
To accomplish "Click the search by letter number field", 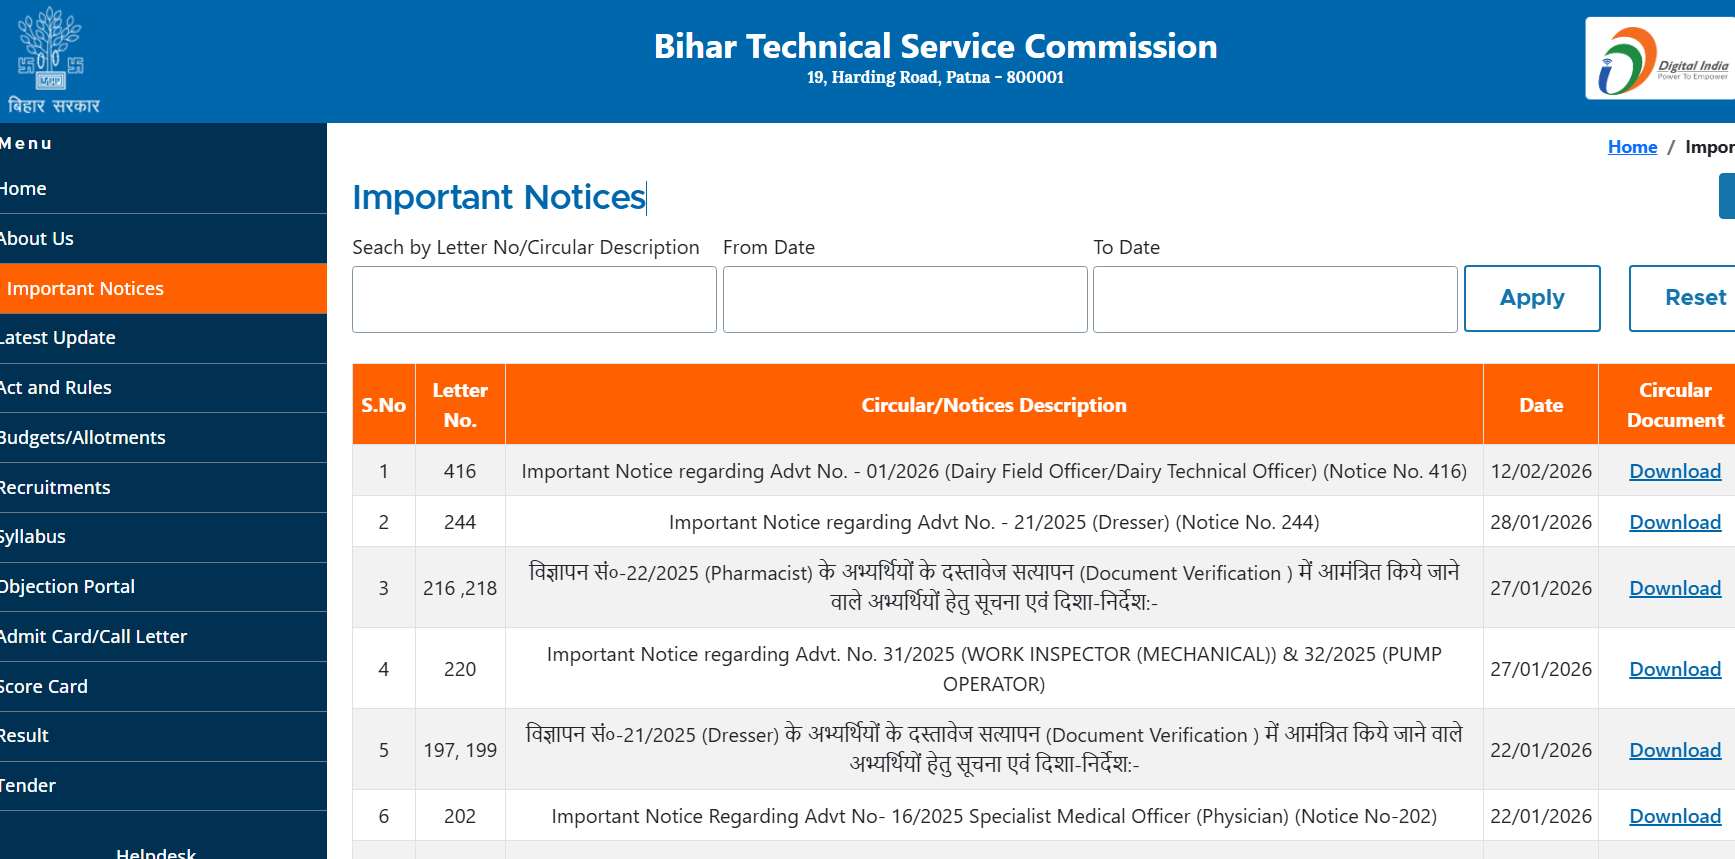I will [x=534, y=299].
